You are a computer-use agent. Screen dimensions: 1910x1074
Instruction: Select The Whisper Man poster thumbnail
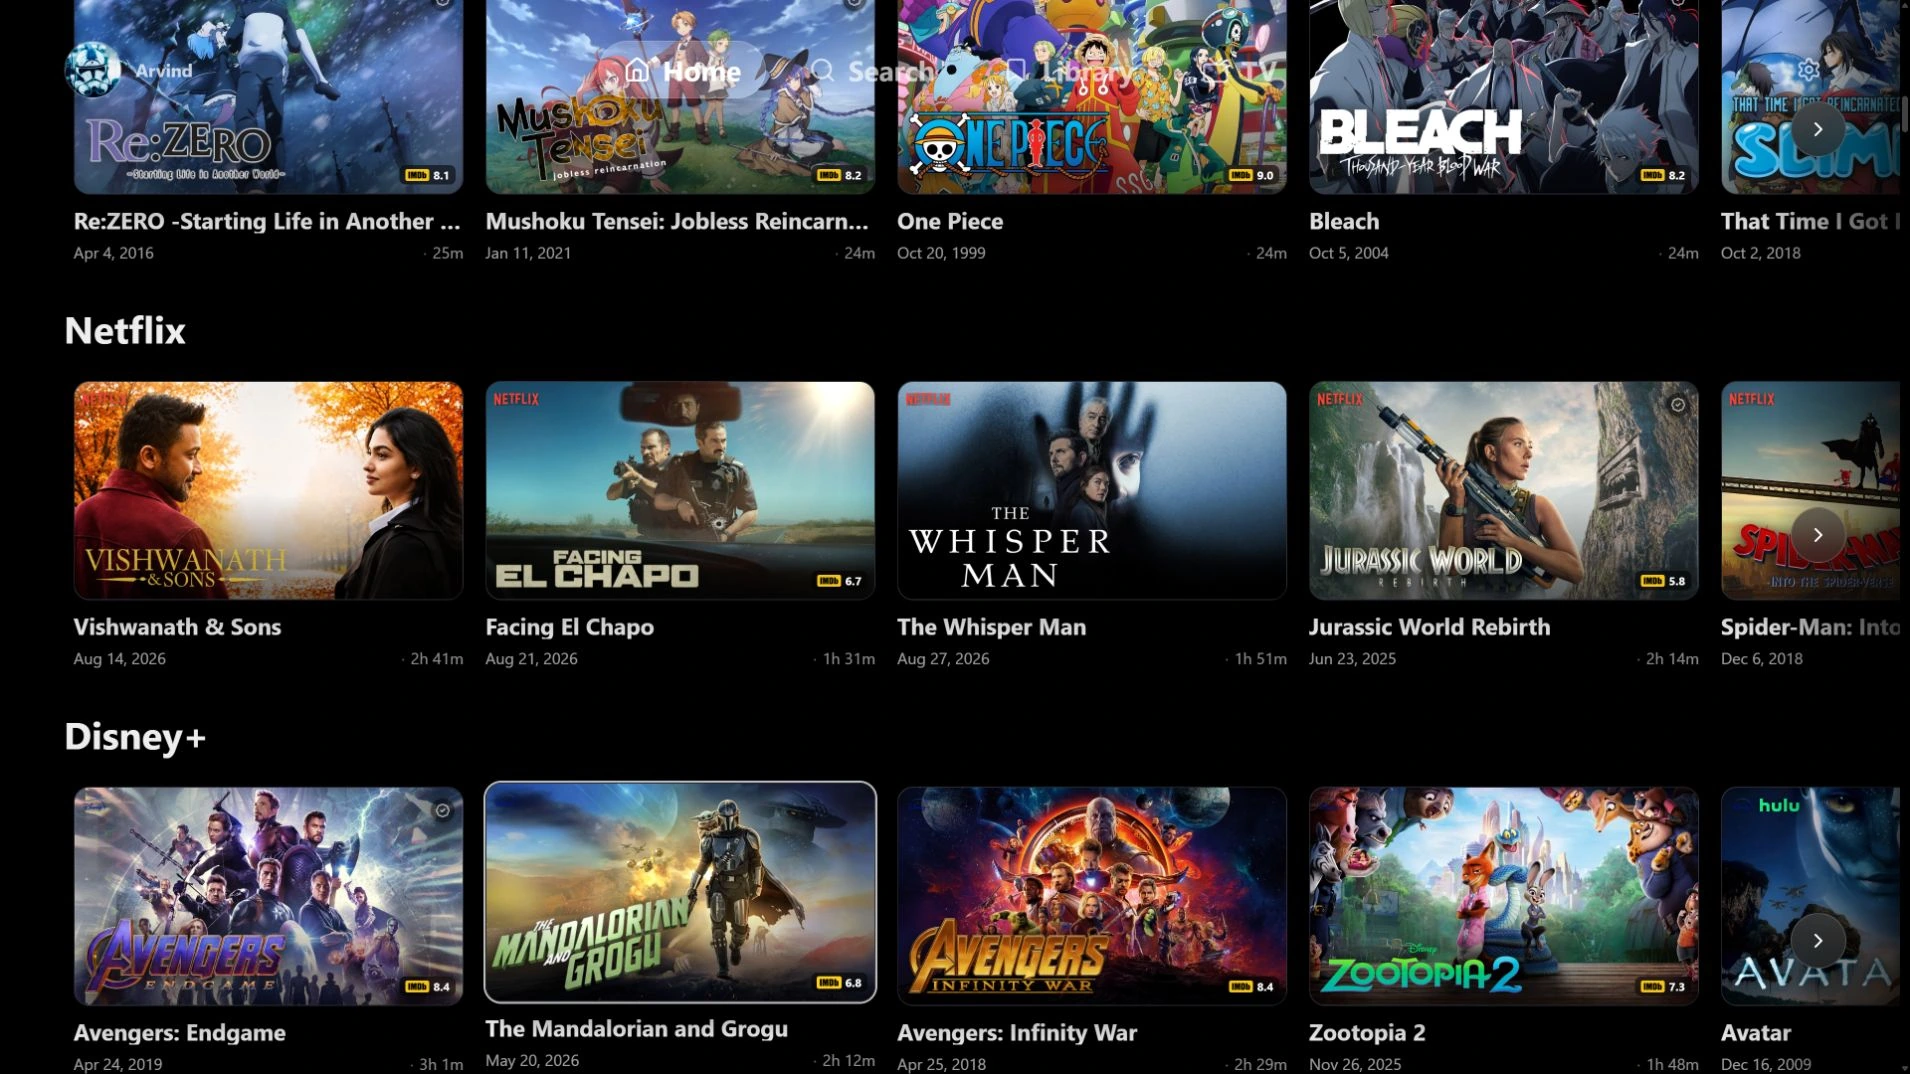pyautogui.click(x=1092, y=490)
